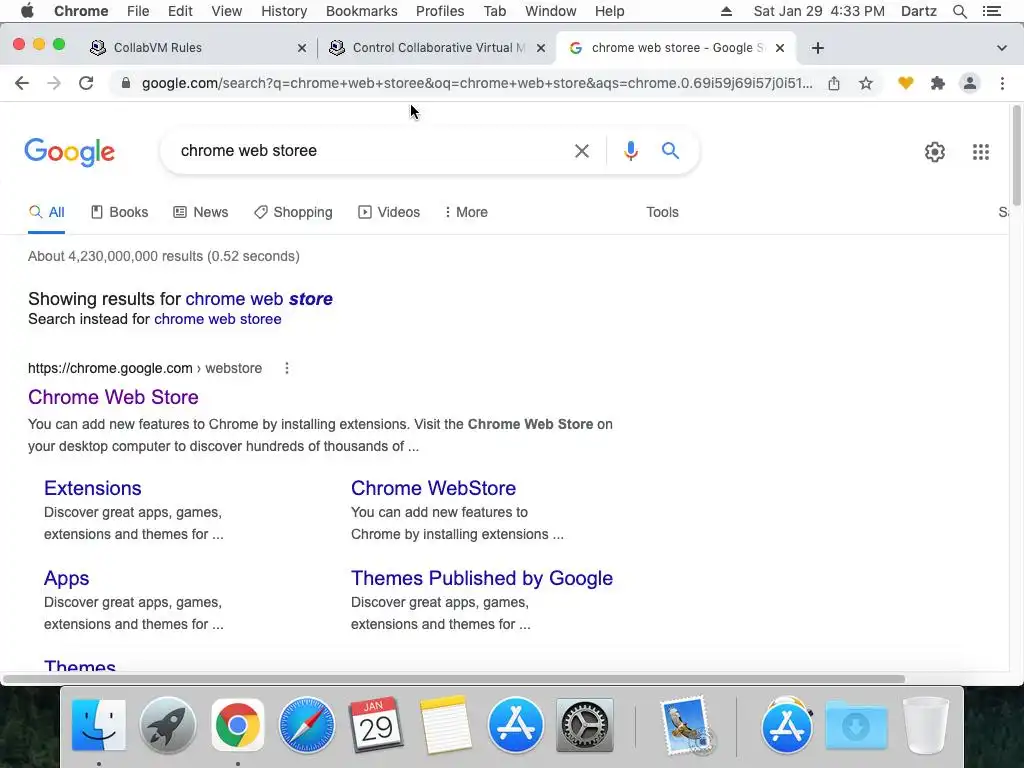Viewport: 1024px width, 768px height.
Task: Open Chrome's three-dot menu
Action: pos(1002,83)
